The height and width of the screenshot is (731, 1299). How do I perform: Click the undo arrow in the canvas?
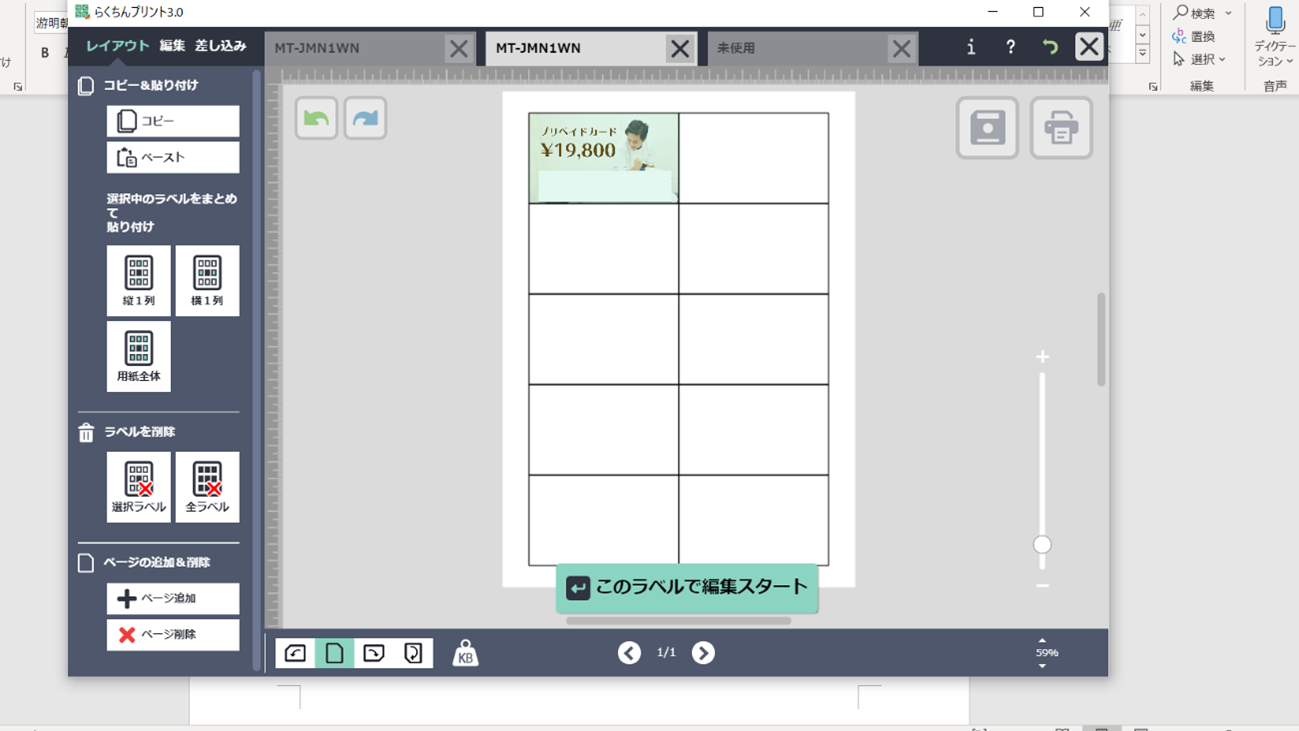pos(316,118)
